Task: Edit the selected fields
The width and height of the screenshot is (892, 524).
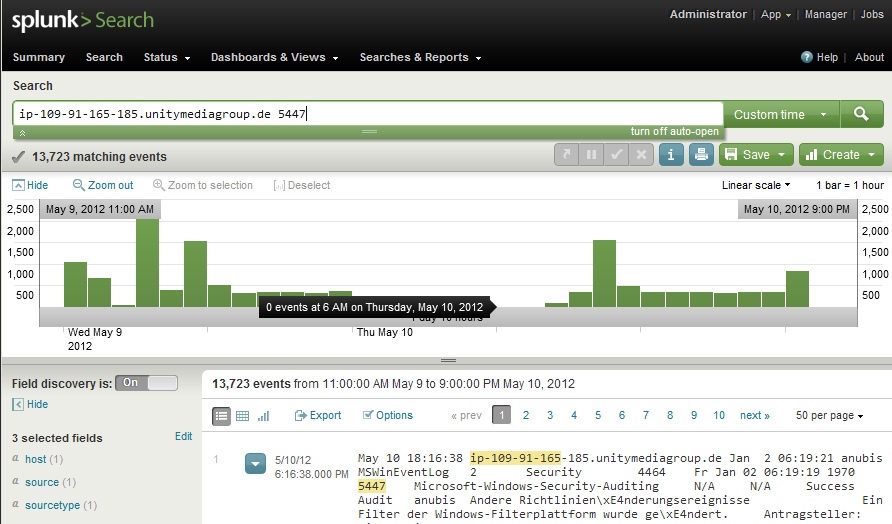Action: pos(183,436)
